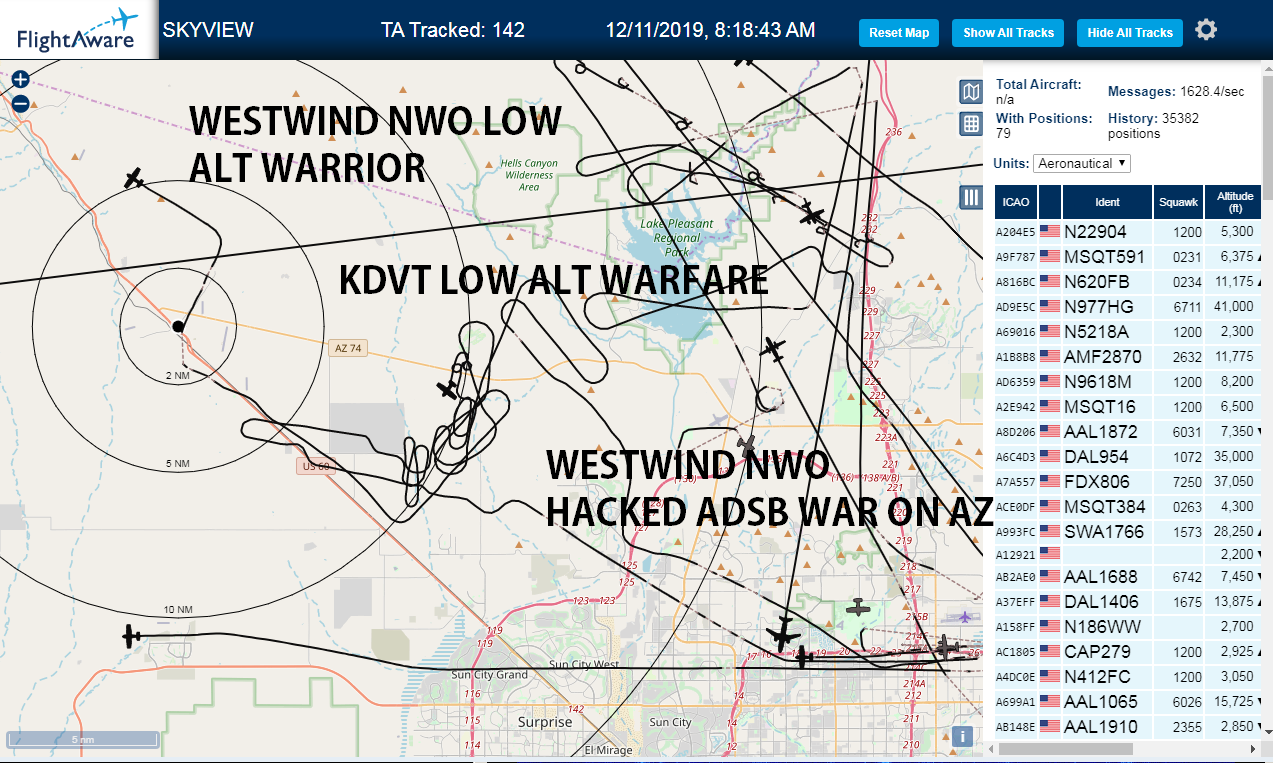
Task: Click the SKYVIEW title text
Action: coord(208,30)
